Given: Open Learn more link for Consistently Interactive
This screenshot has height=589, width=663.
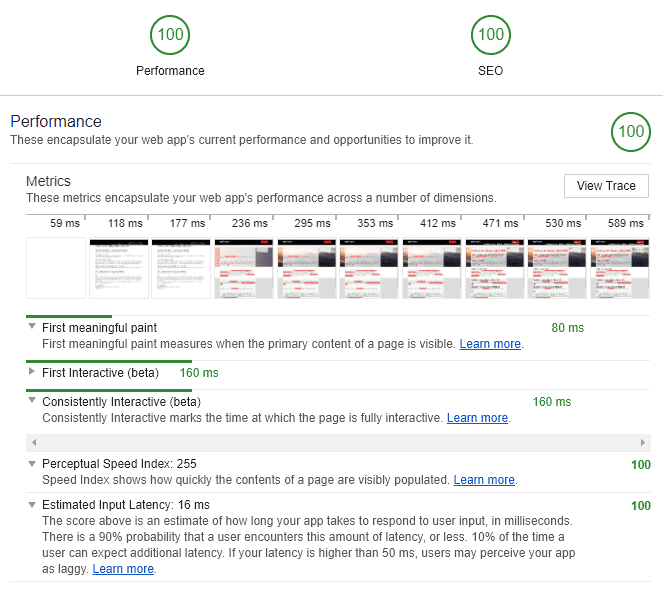Looking at the screenshot, I should tap(477, 418).
